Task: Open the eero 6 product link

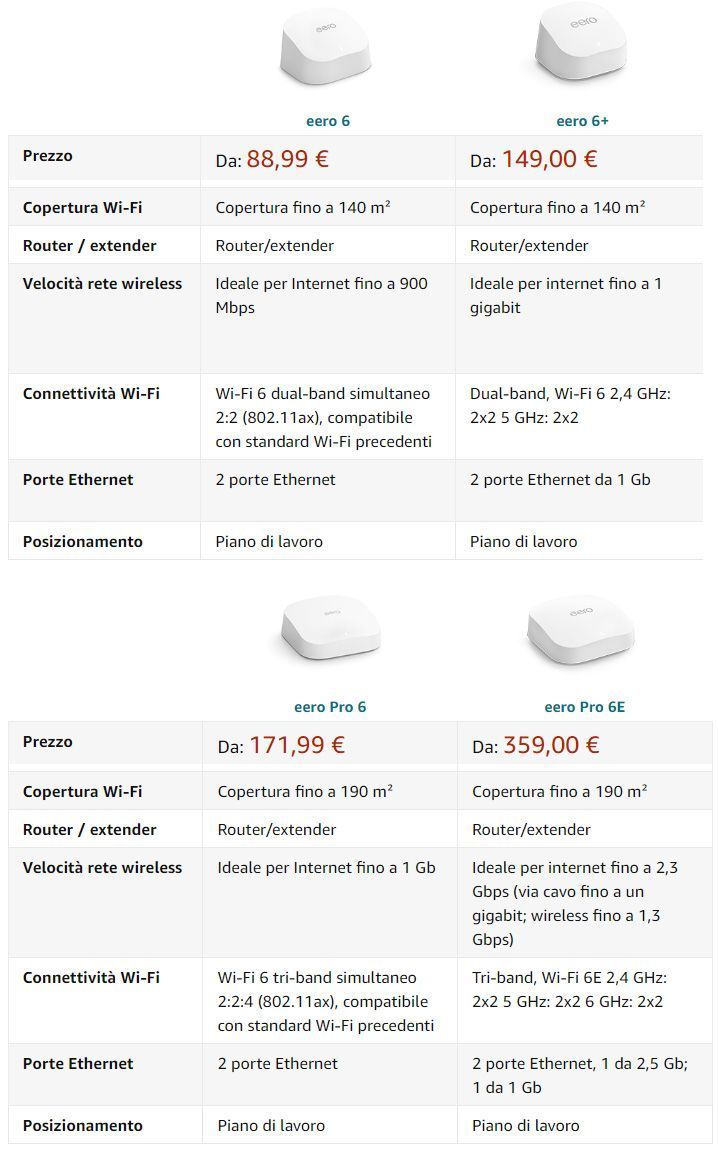Action: pos(328,121)
